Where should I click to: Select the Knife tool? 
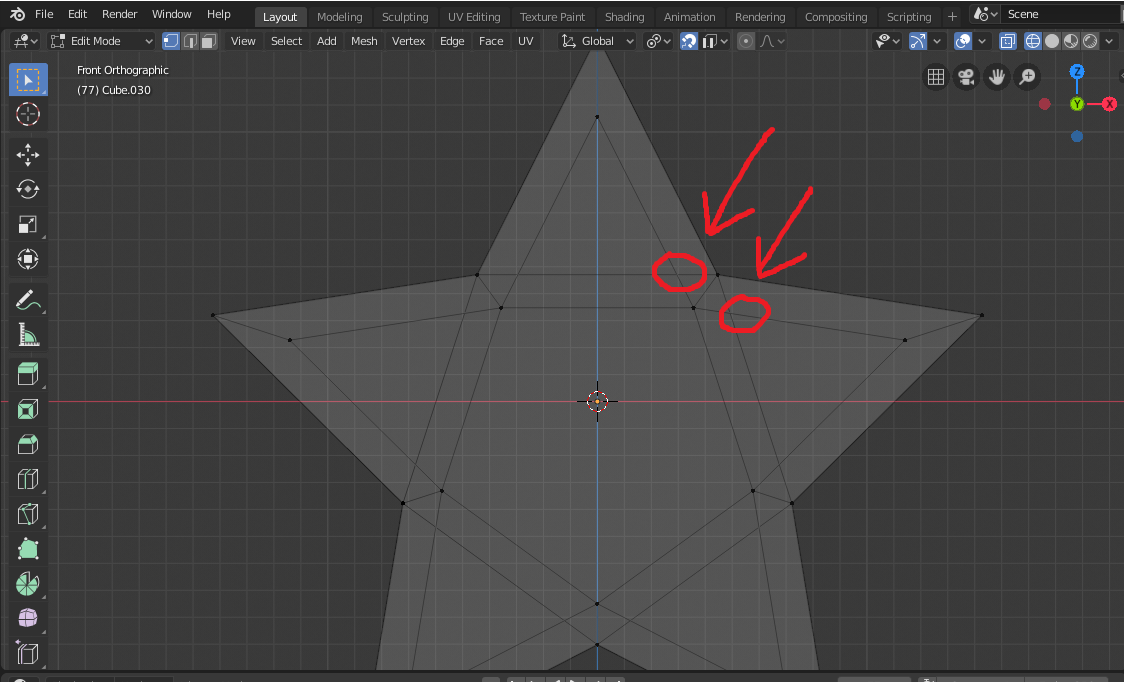[x=28, y=513]
